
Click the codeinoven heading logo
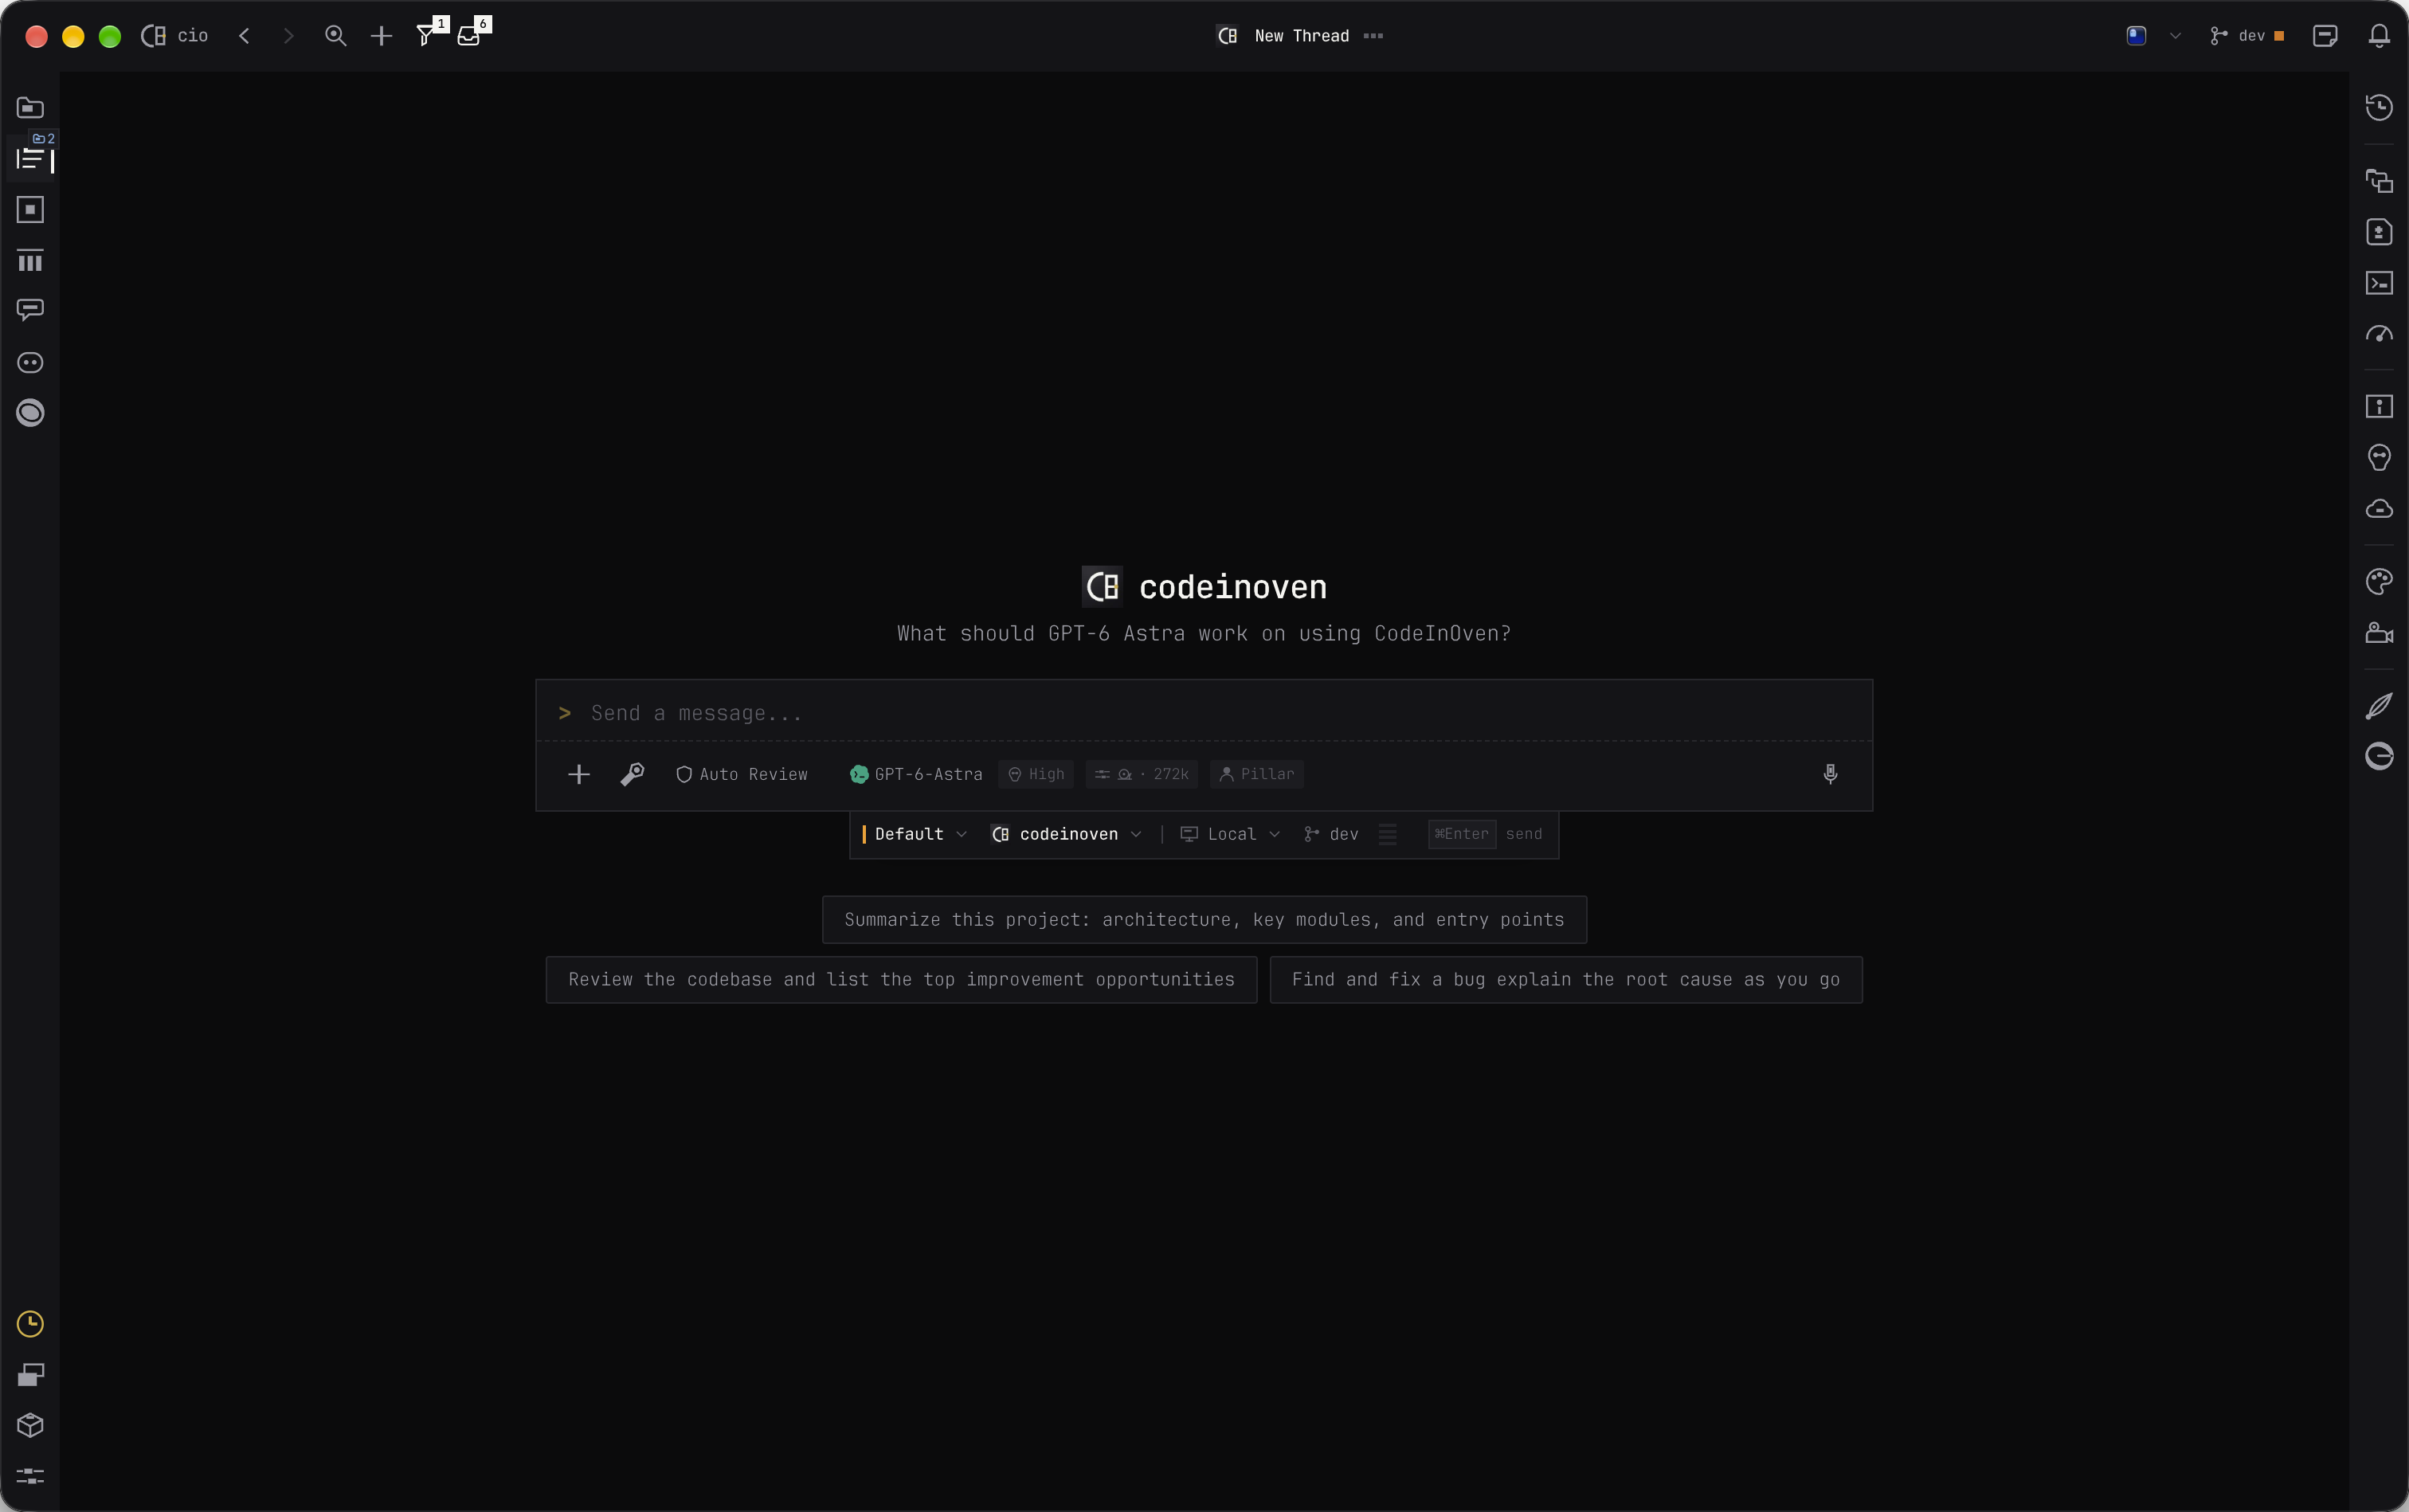click(x=1102, y=587)
